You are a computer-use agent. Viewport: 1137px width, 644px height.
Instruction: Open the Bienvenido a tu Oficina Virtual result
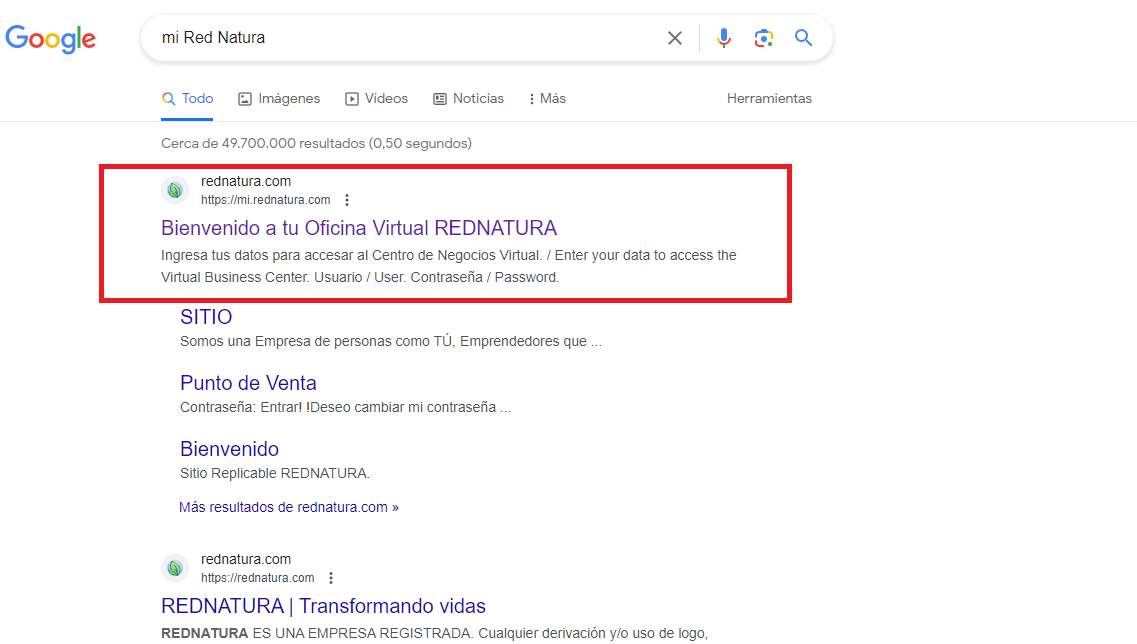[x=359, y=228]
